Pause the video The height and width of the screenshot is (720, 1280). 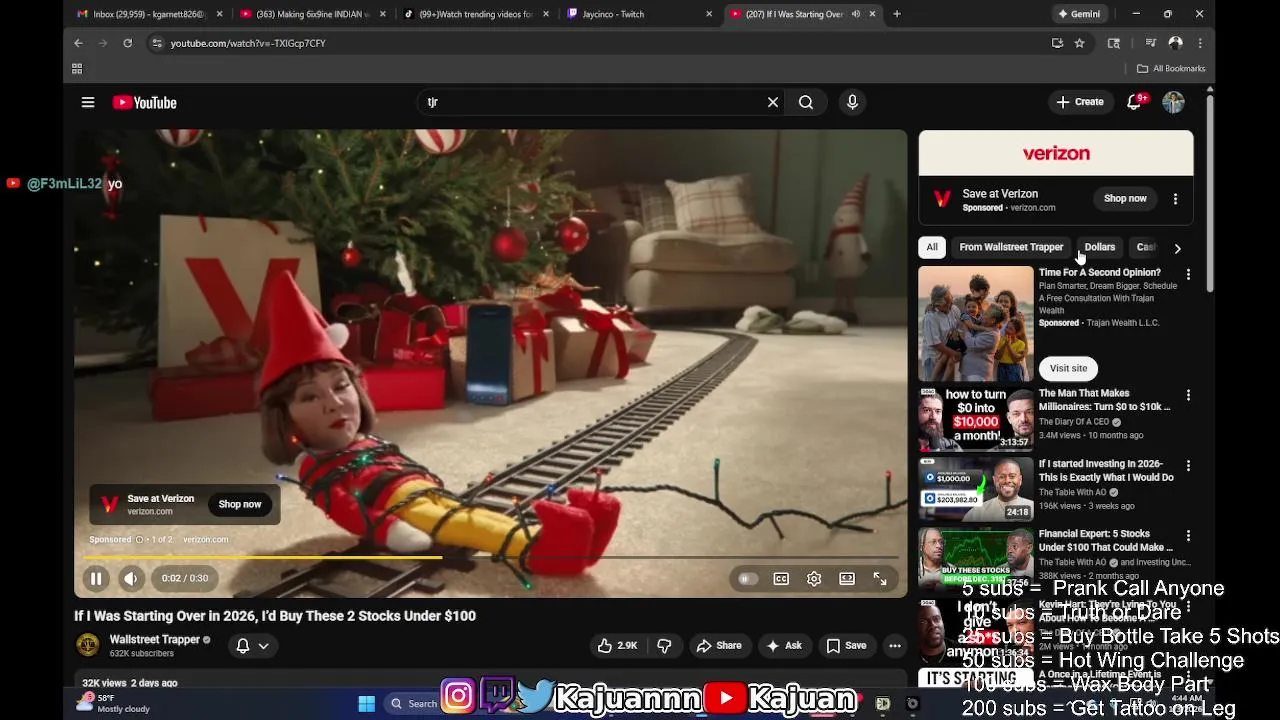pyautogui.click(x=96, y=578)
